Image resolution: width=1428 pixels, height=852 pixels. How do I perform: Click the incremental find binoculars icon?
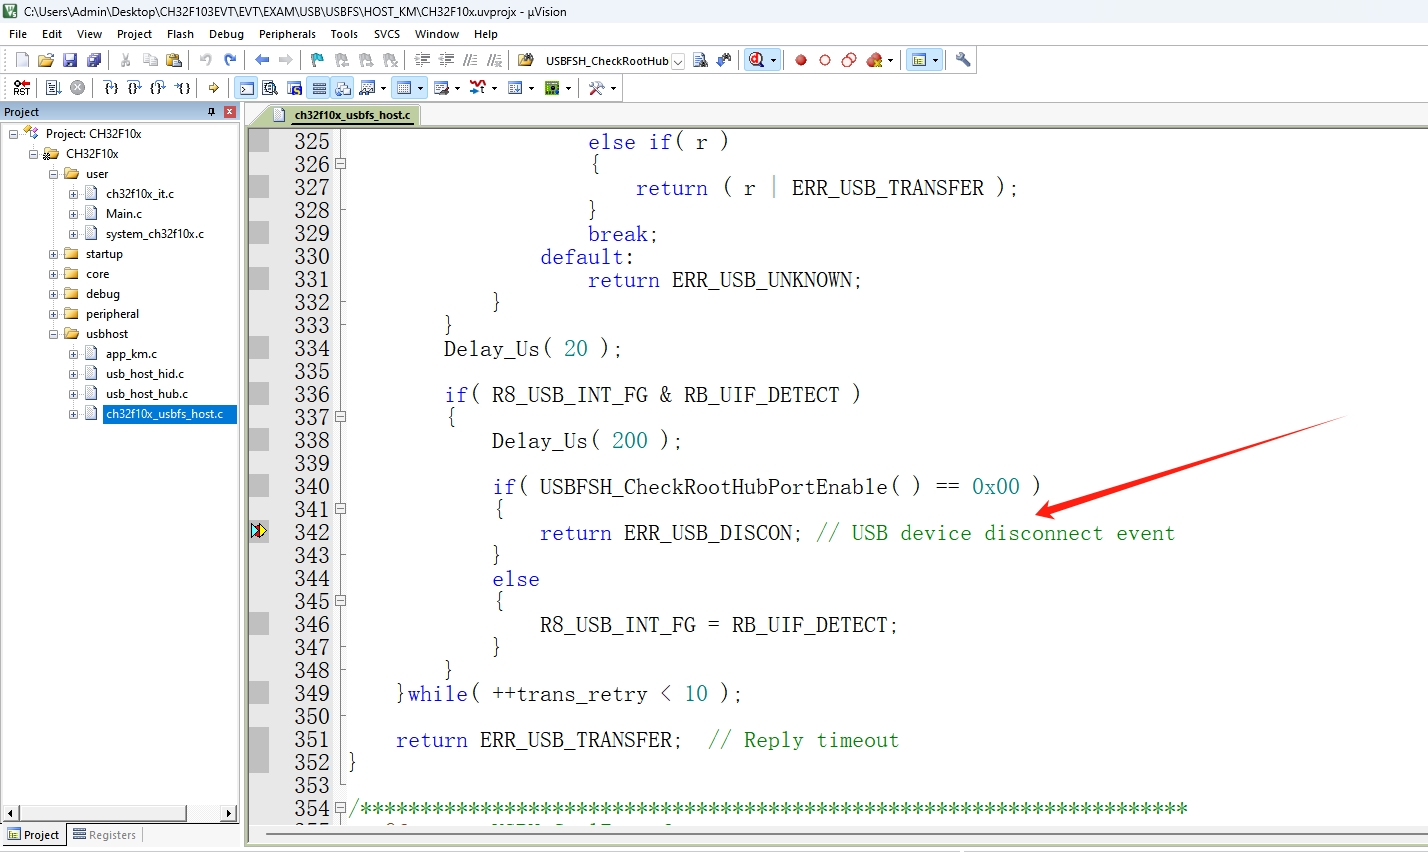click(x=724, y=60)
